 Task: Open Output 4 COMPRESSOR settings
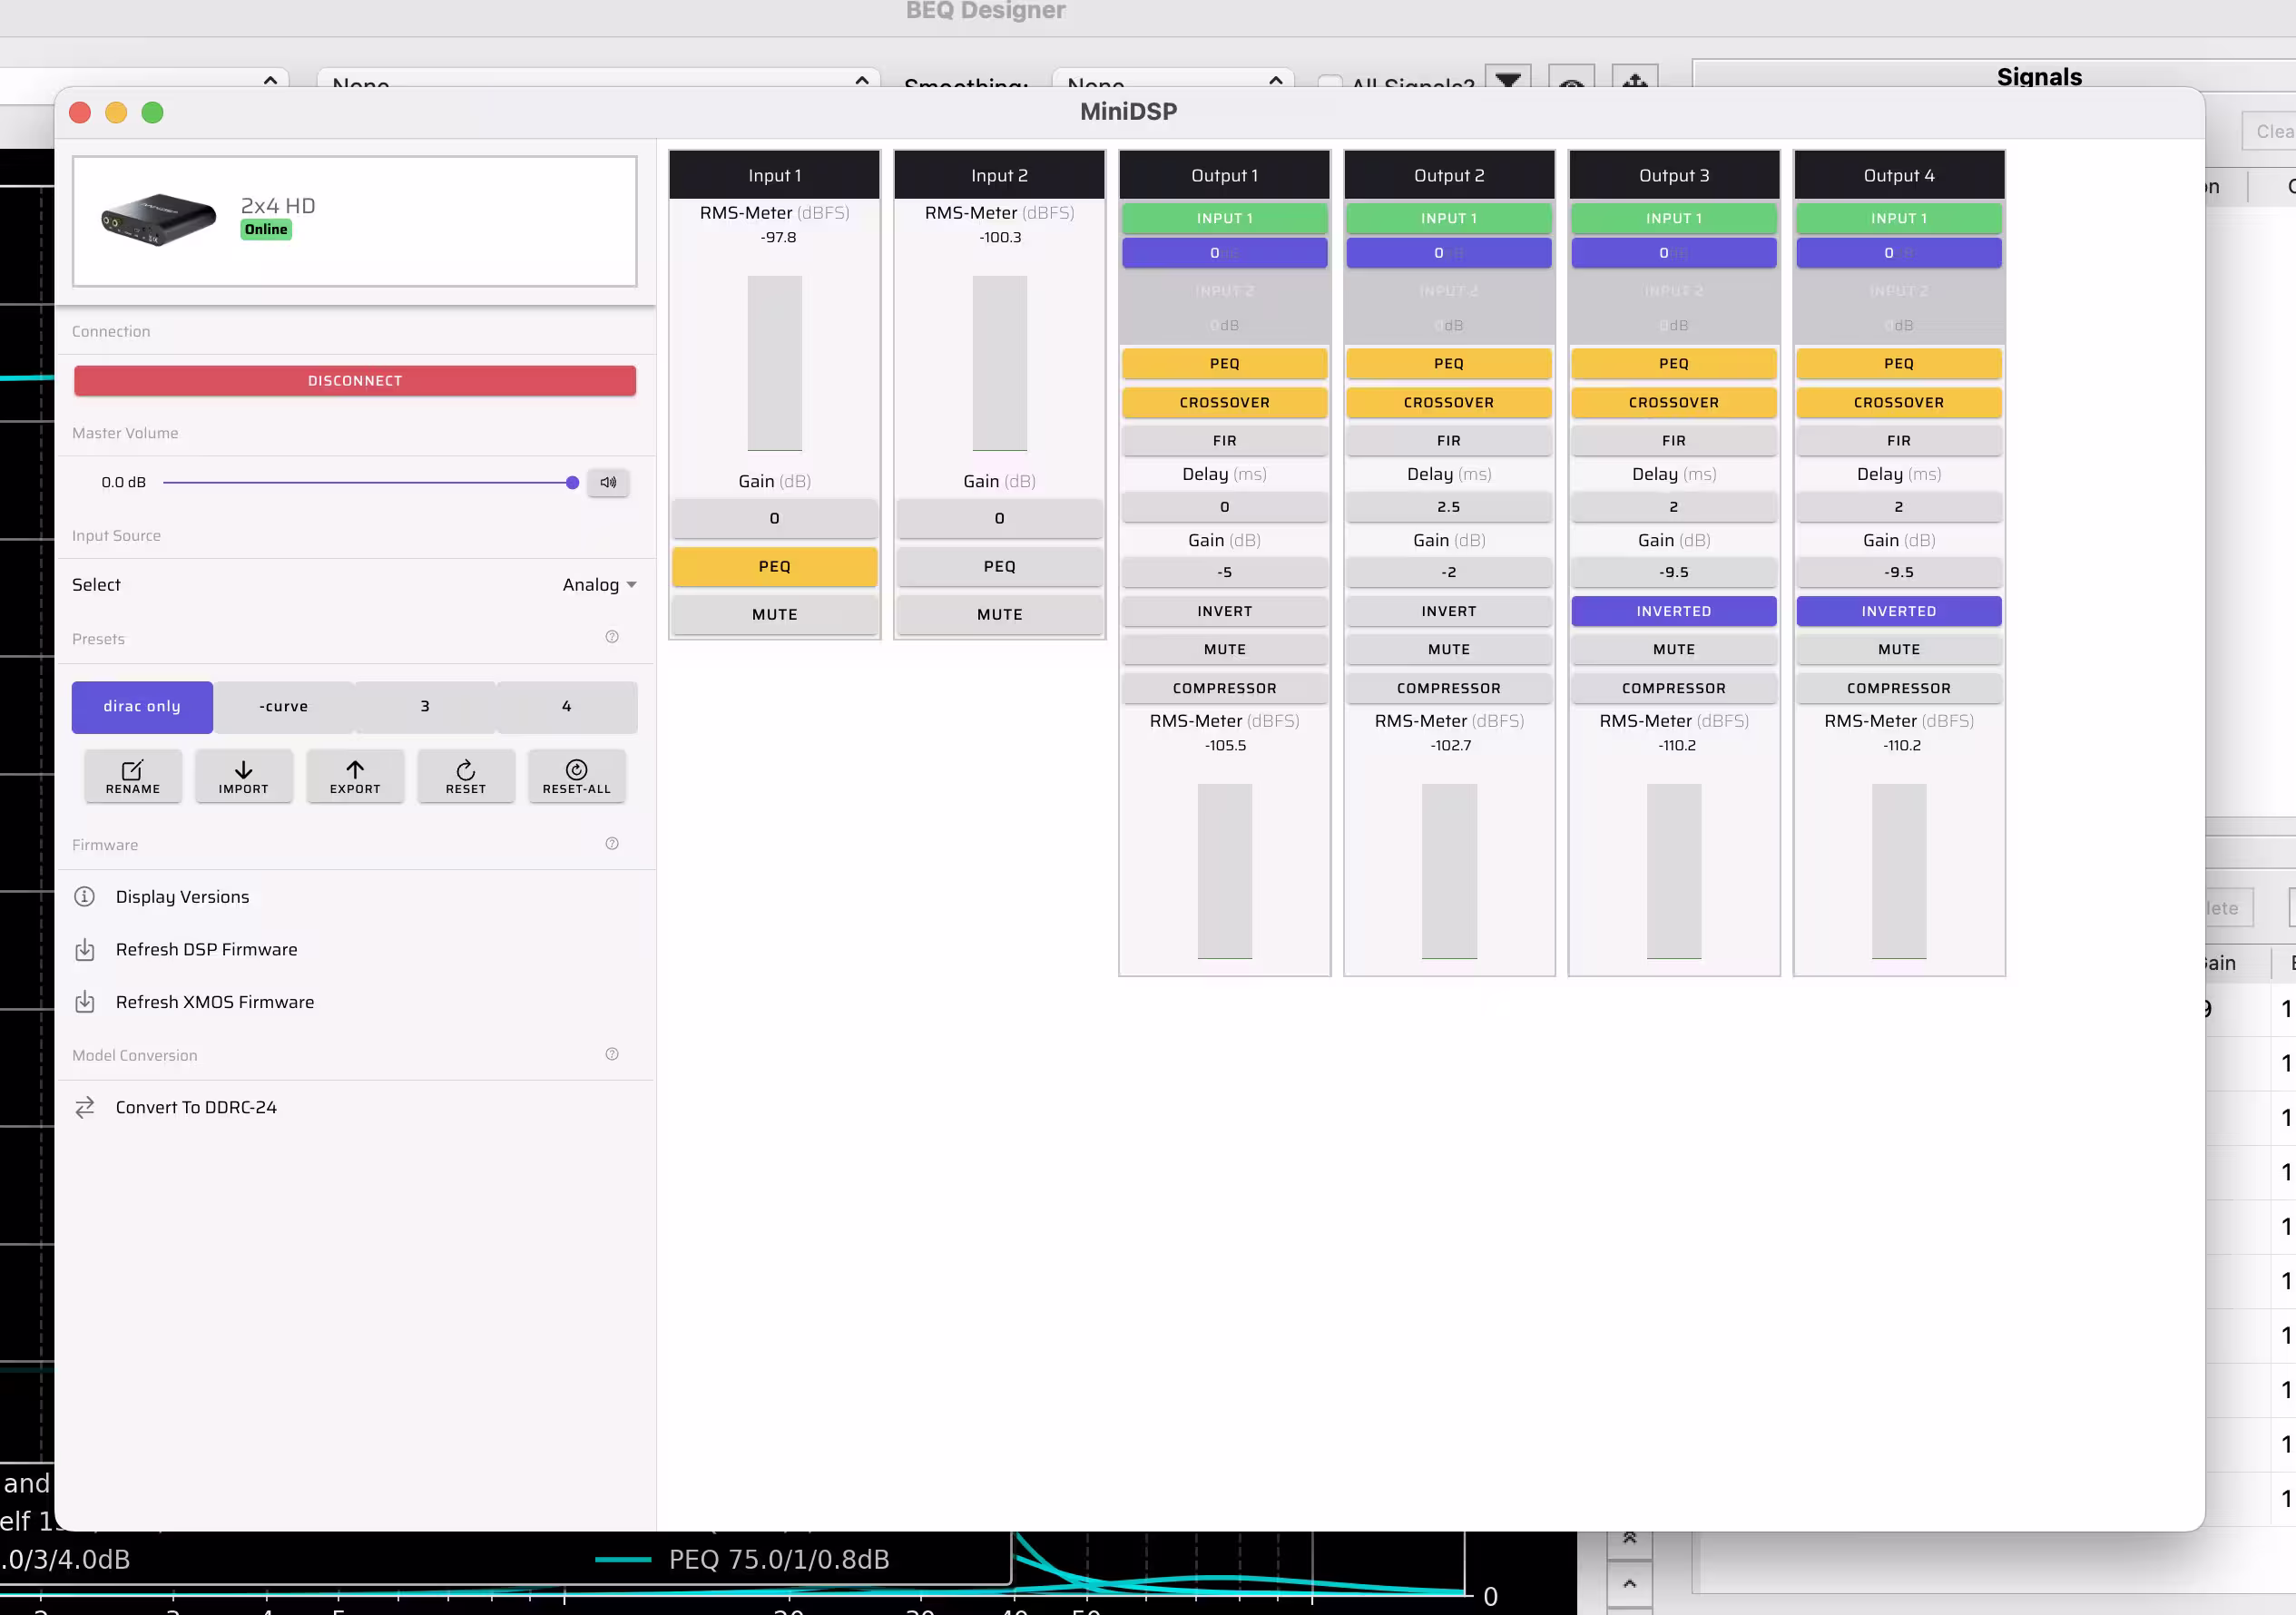coord(1899,689)
